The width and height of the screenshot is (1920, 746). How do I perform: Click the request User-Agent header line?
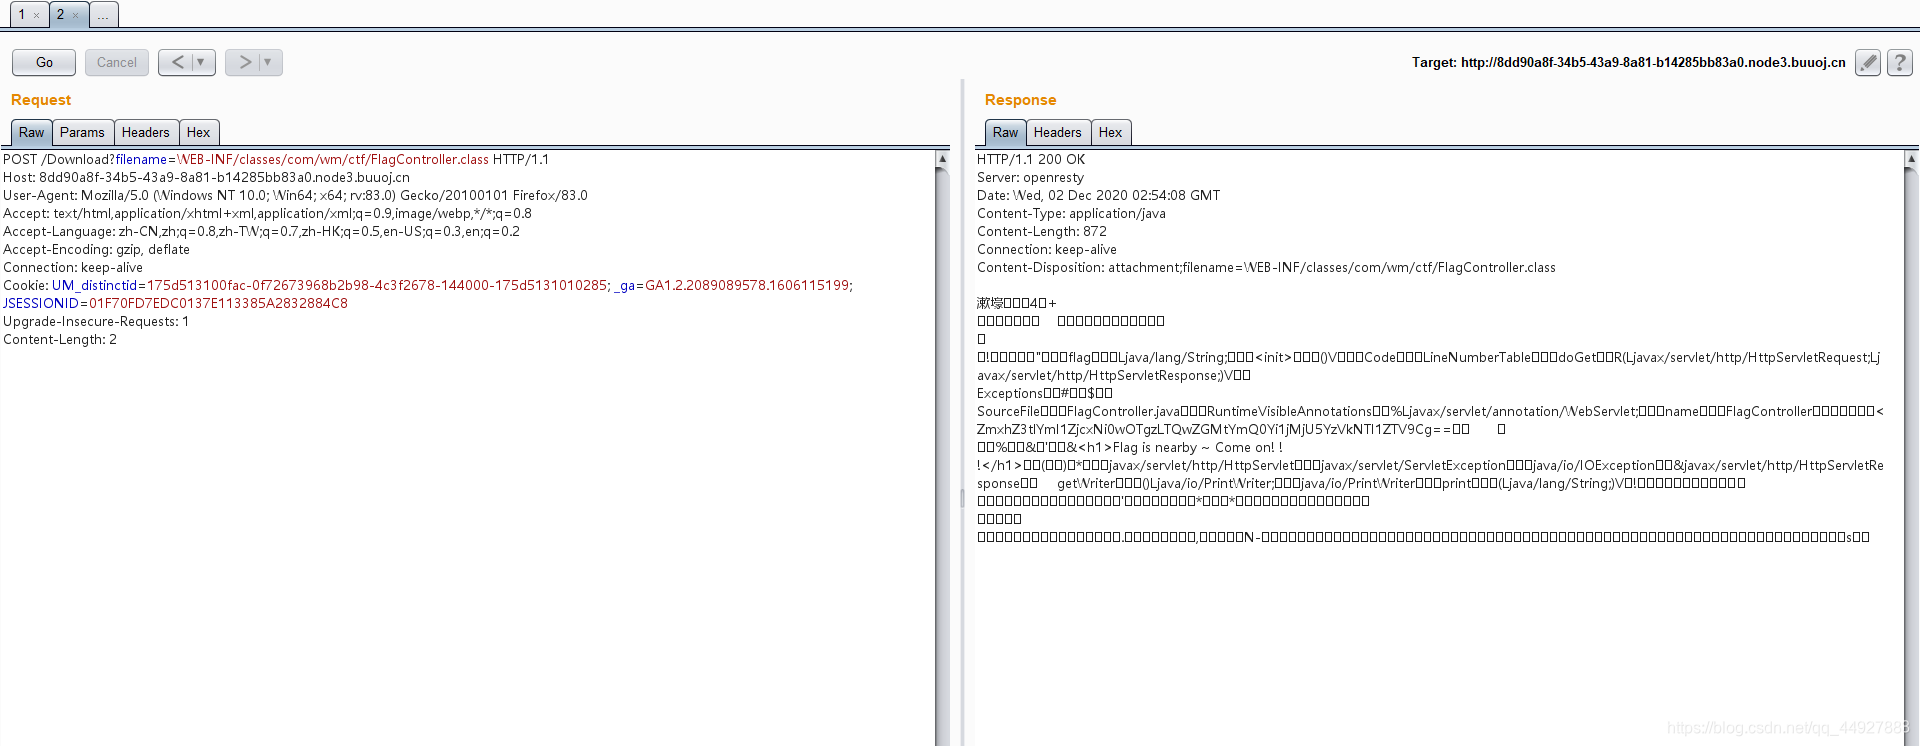tap(295, 195)
